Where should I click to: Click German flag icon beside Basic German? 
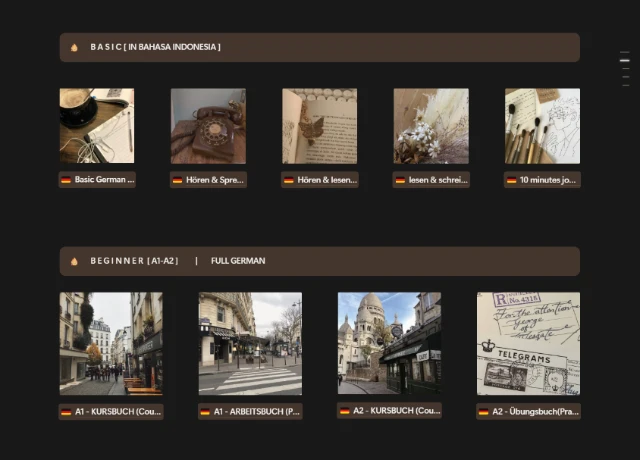66,180
